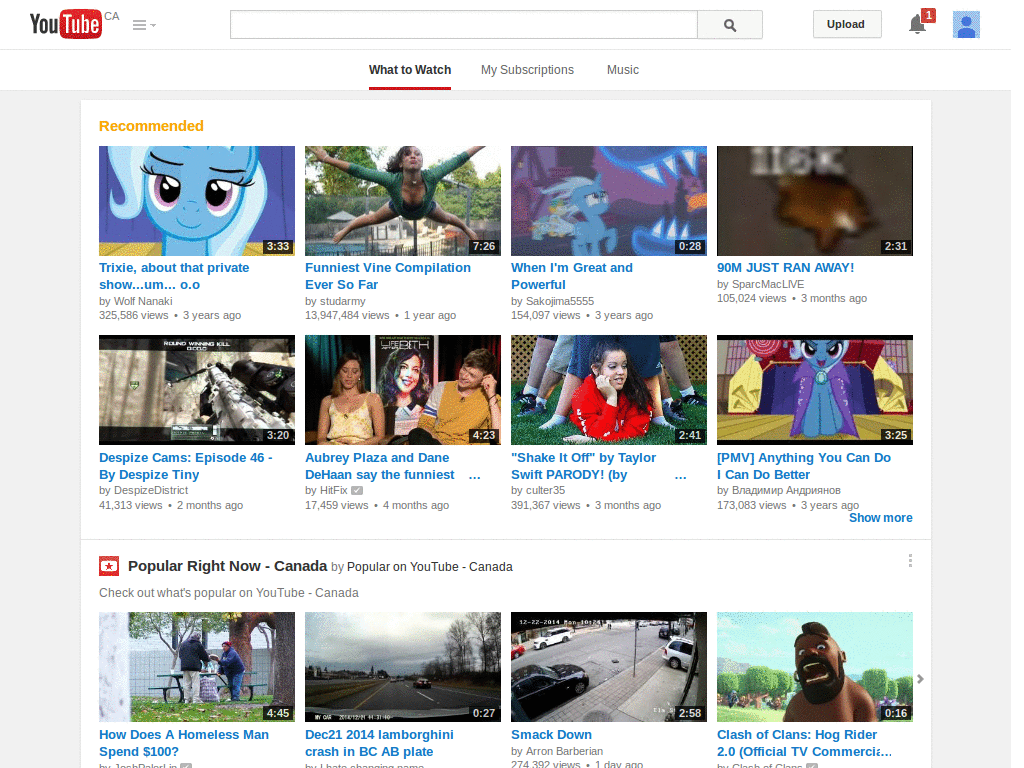Open channel culter35
The image size is (1024, 768).
coord(545,490)
